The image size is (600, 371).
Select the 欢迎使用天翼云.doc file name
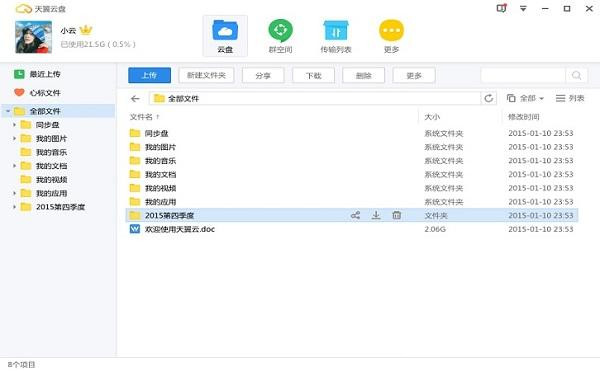[180, 229]
